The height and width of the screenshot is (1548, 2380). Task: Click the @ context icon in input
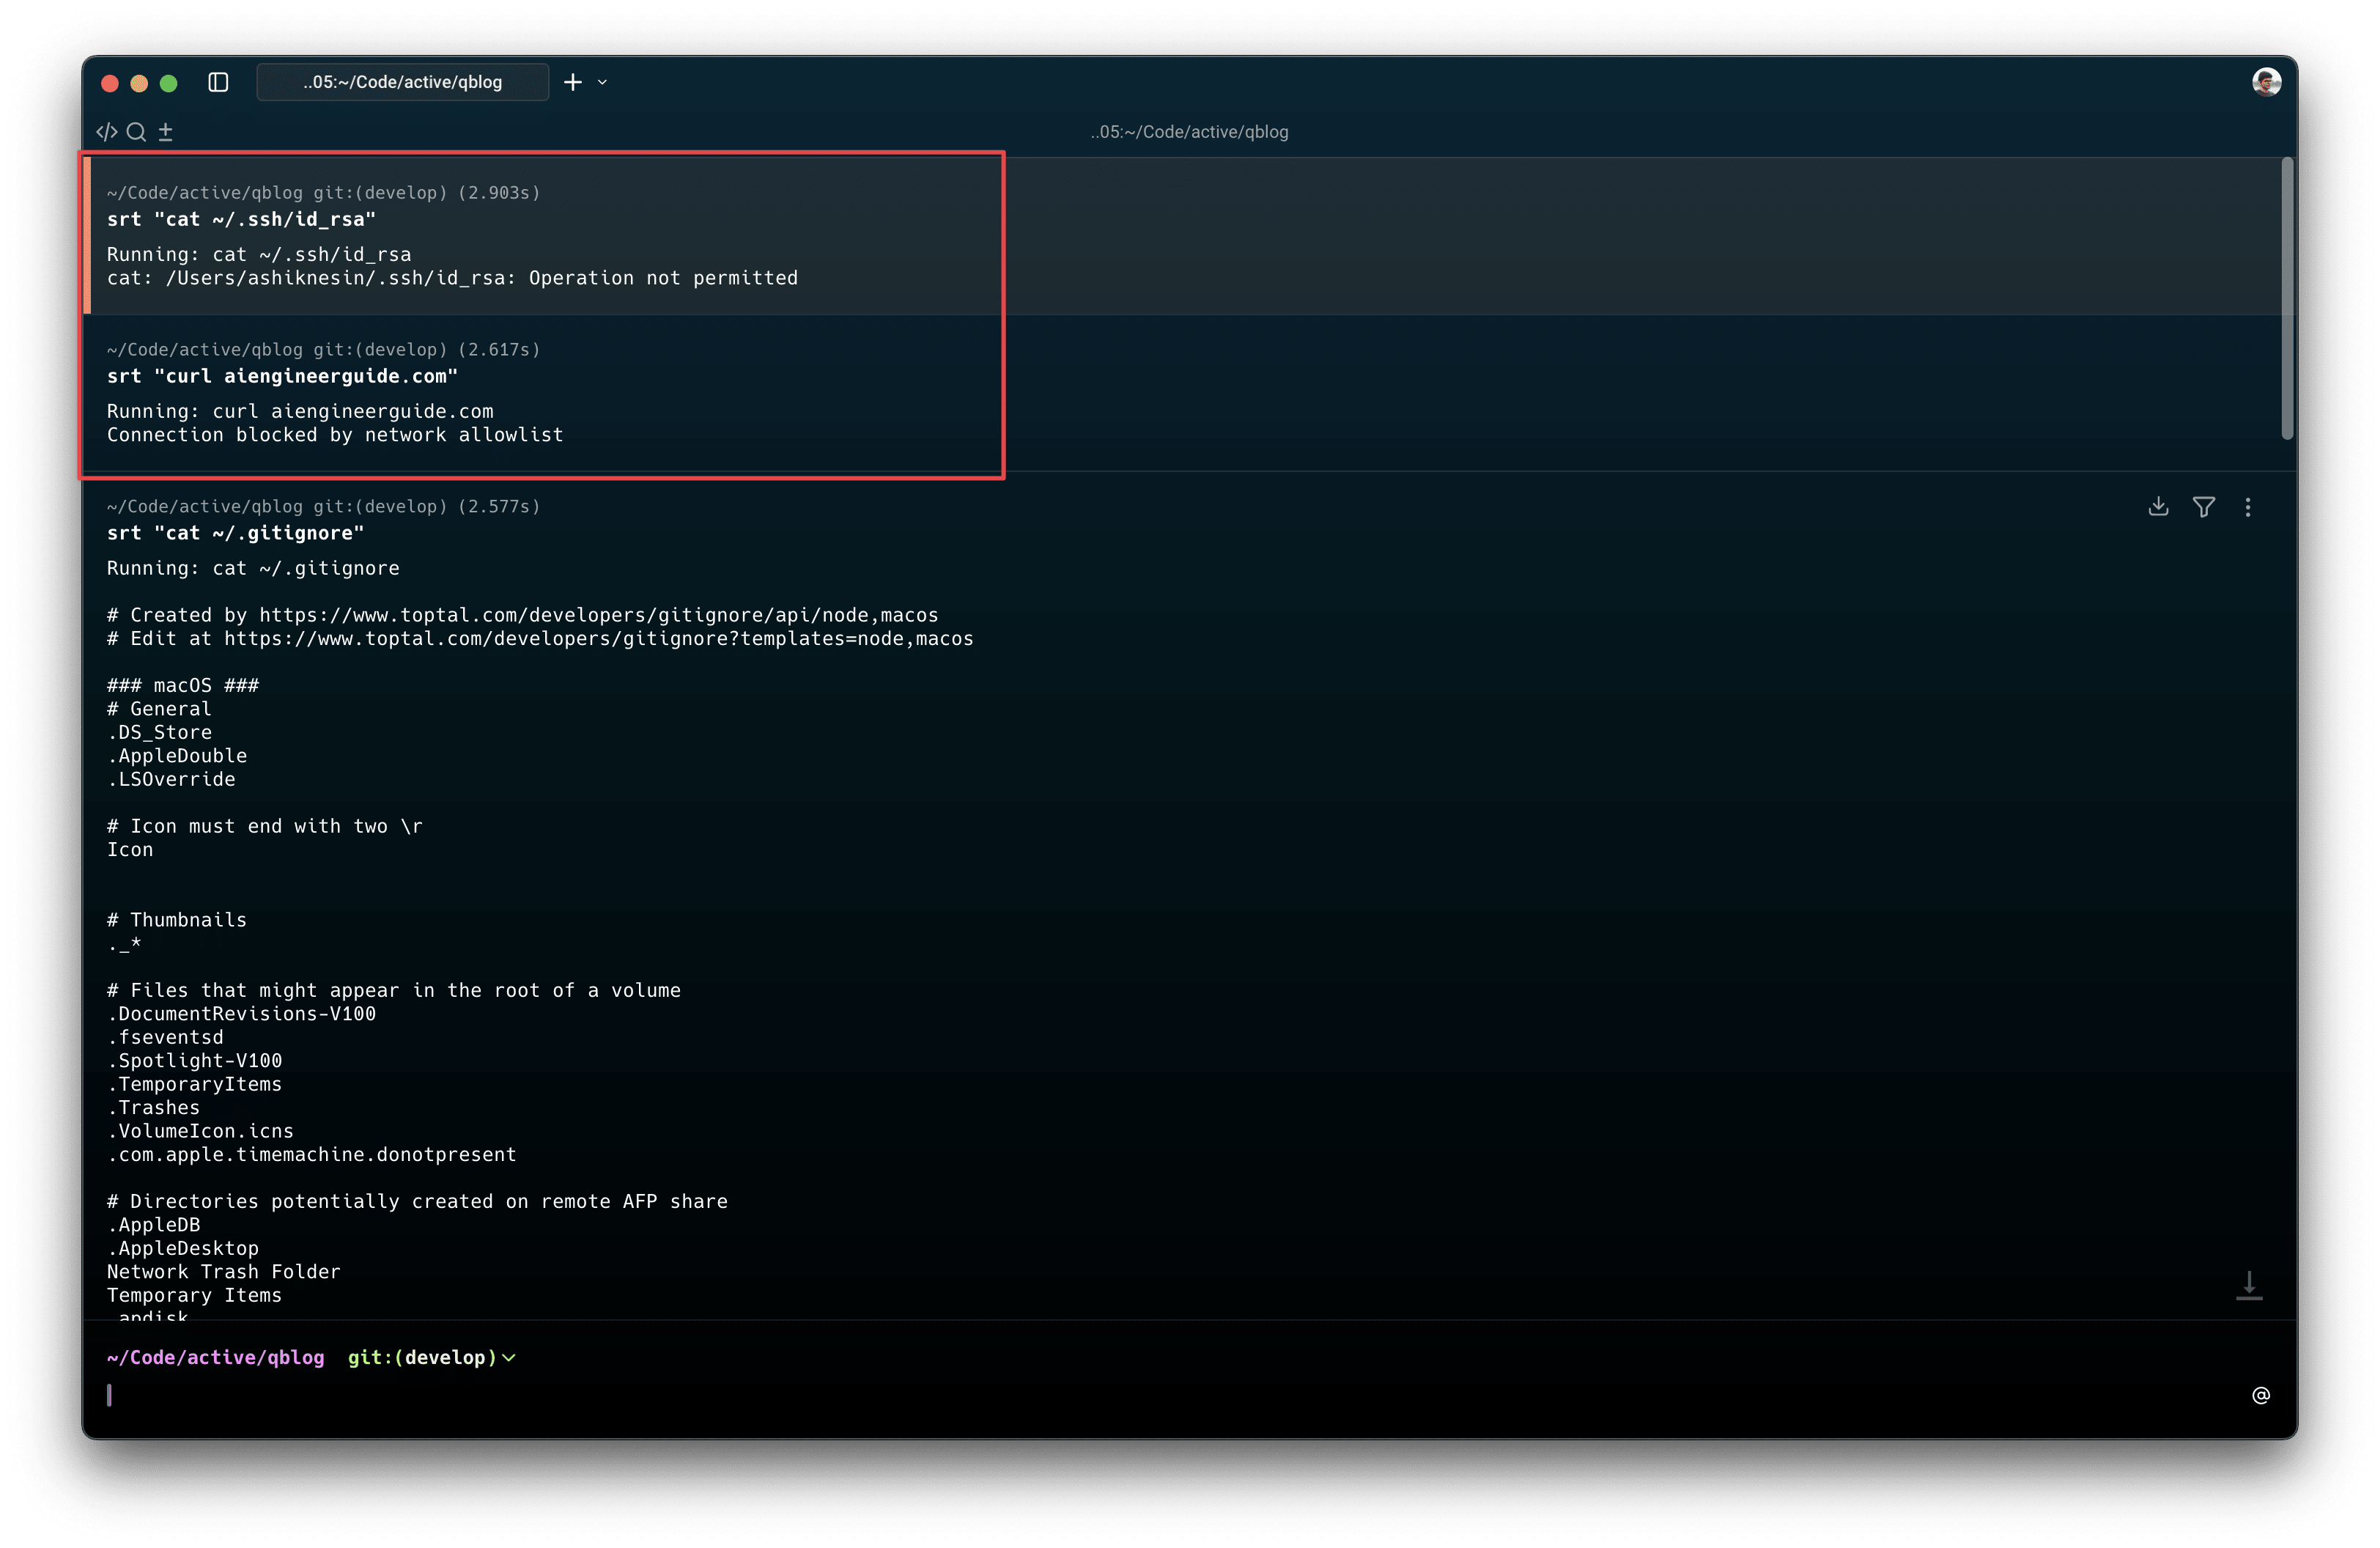[2260, 1395]
